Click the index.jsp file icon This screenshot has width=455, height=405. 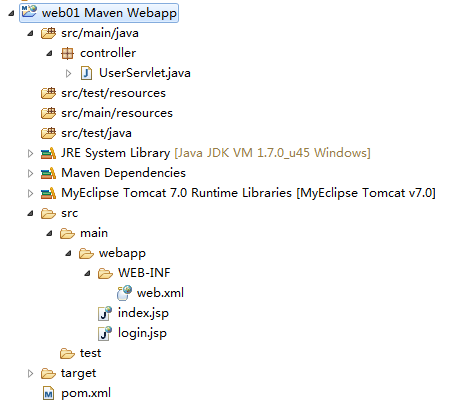point(105,313)
